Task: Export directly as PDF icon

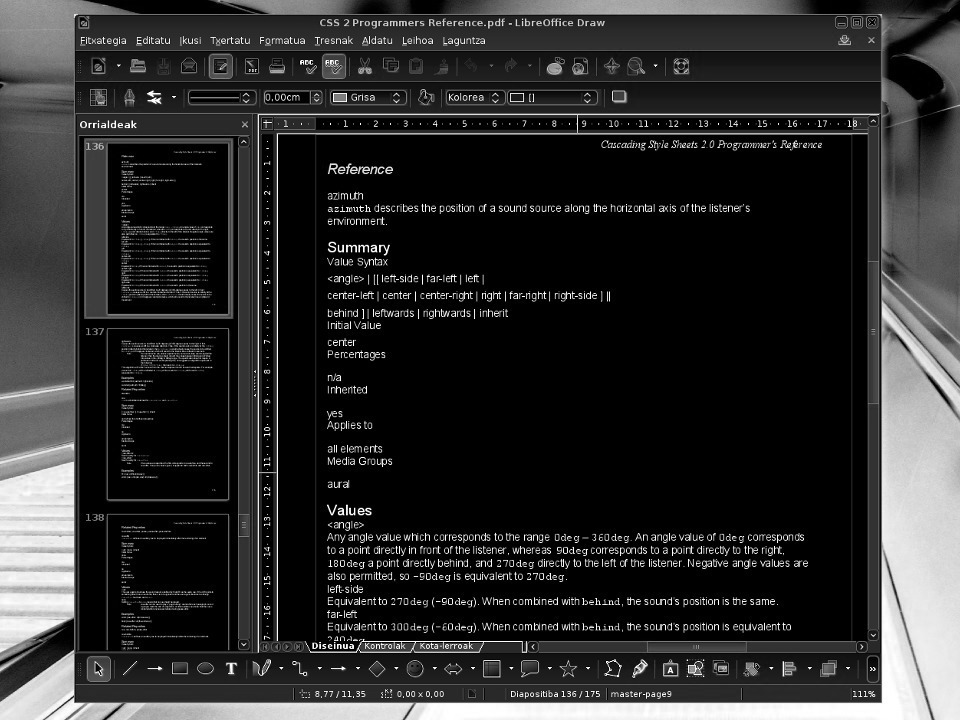Action: pos(252,66)
